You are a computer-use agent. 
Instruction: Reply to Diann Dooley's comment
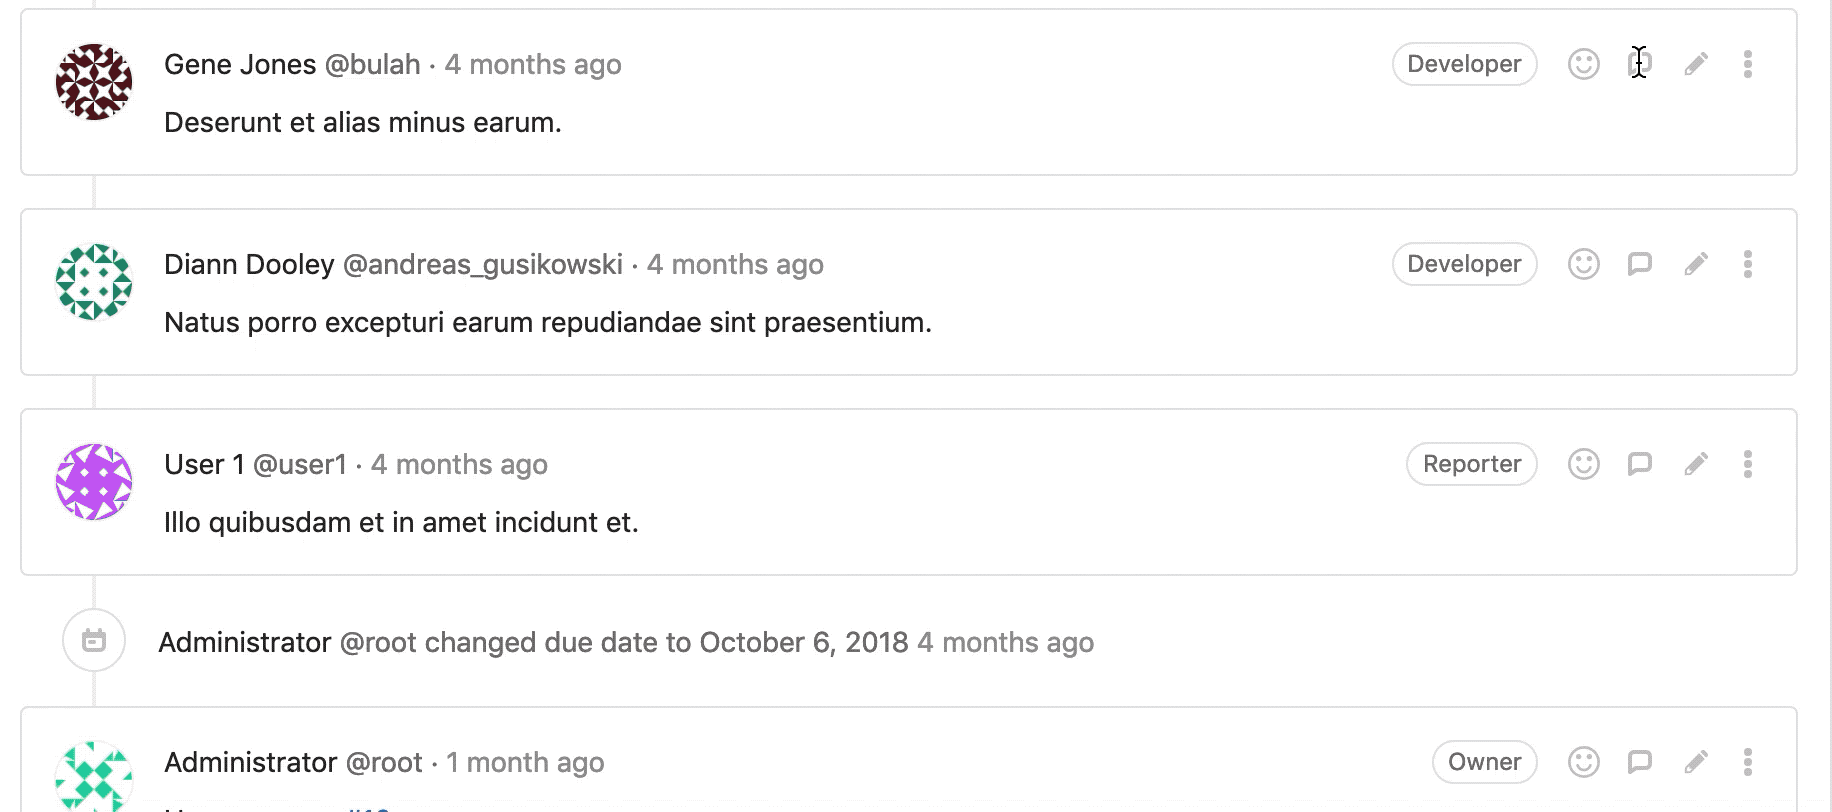coord(1639,263)
